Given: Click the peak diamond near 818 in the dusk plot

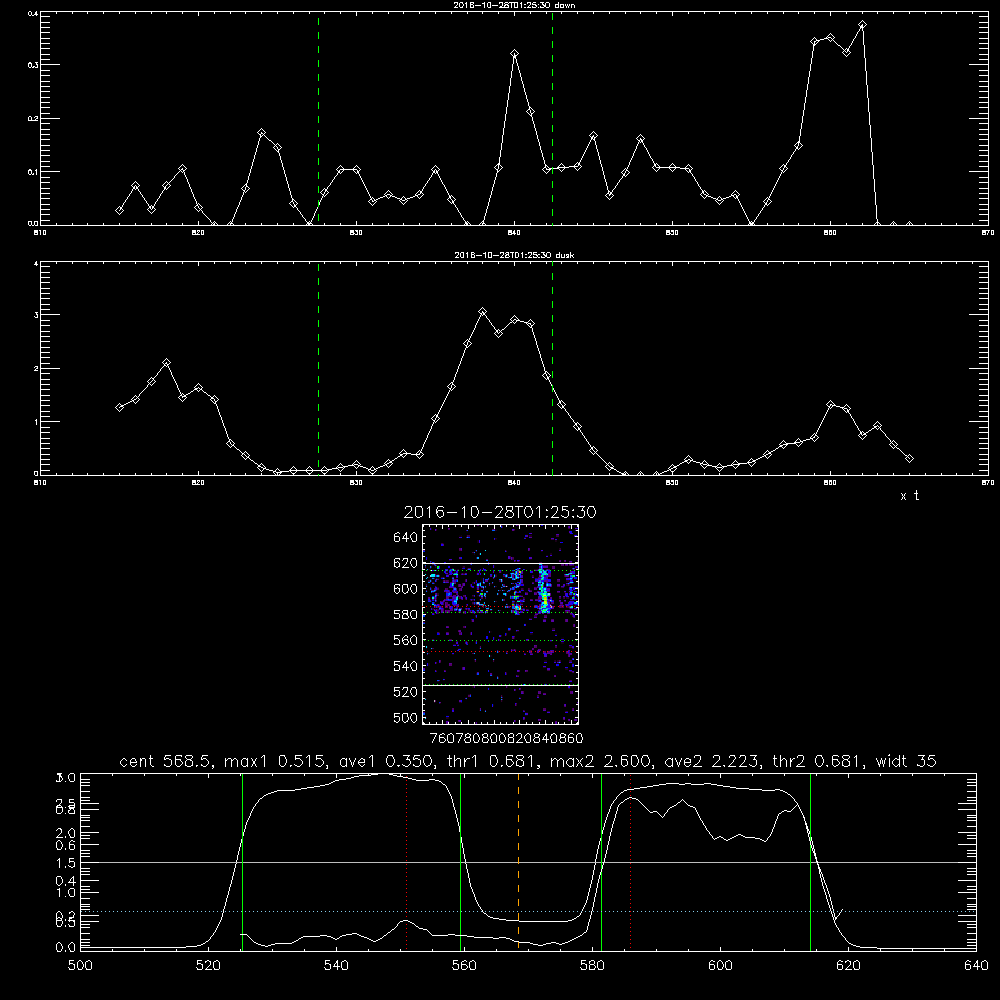Looking at the screenshot, I should (166, 362).
